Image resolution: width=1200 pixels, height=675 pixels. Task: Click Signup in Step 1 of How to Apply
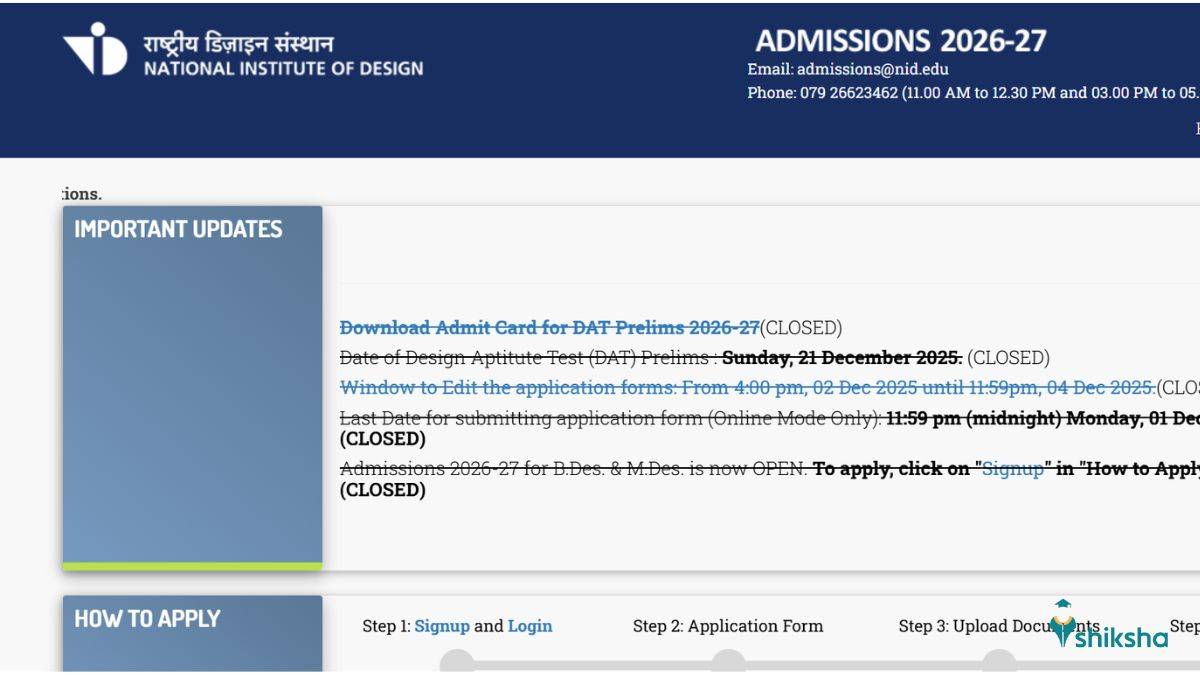point(442,626)
